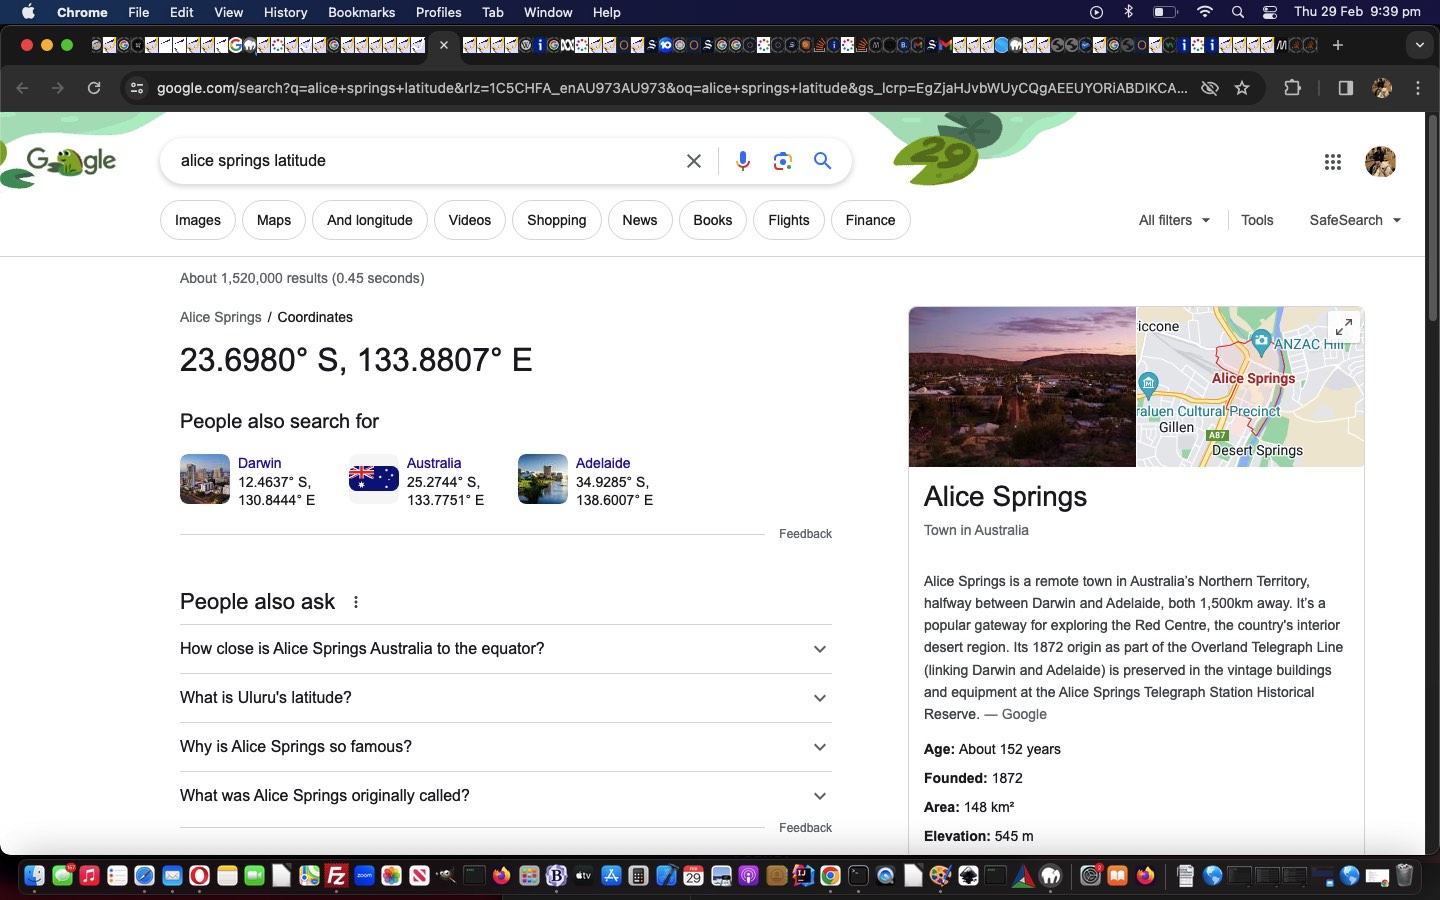Select the Finance filter chip
1440x900 pixels.
point(870,220)
